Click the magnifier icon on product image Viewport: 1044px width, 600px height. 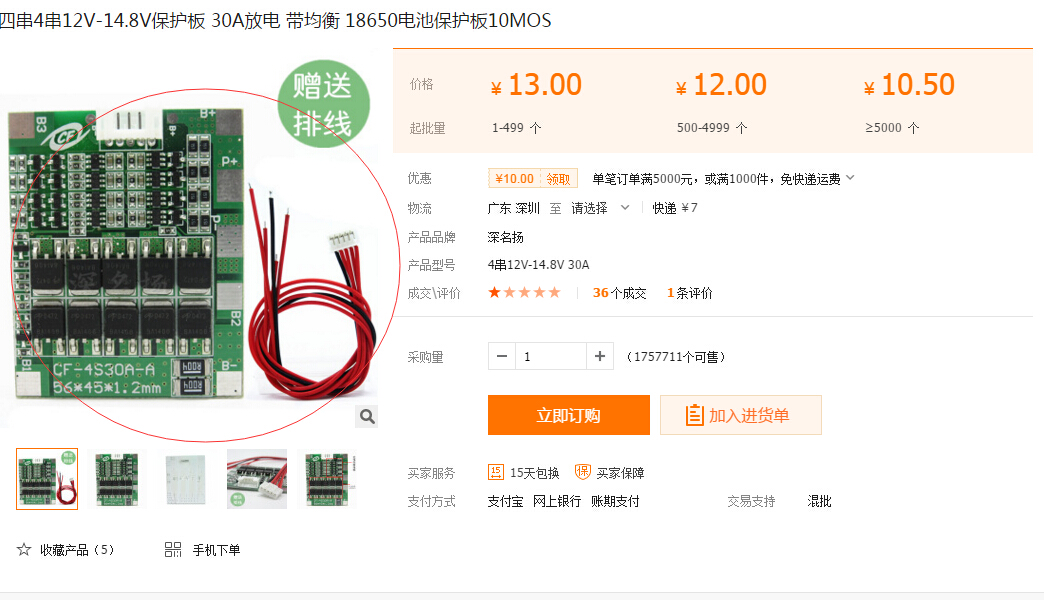pos(367,417)
